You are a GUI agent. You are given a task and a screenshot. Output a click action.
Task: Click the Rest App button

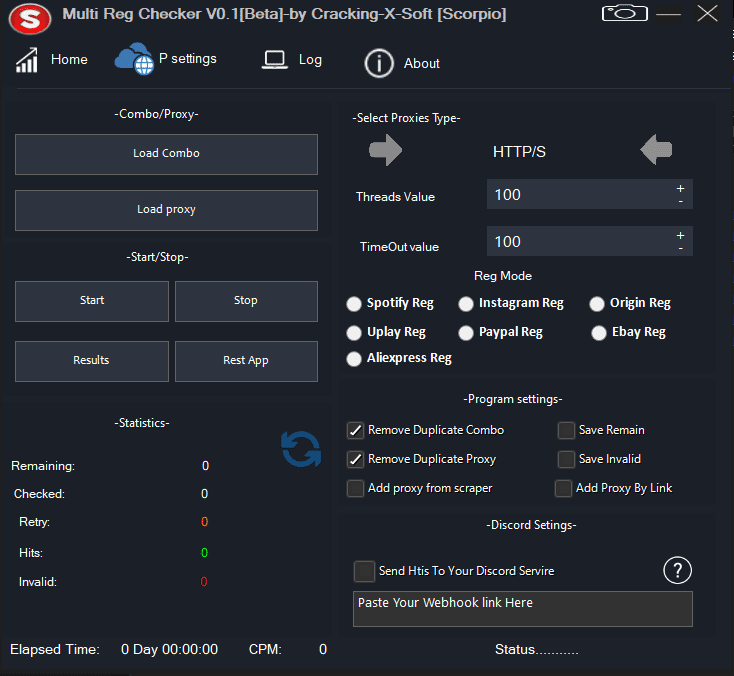click(246, 361)
